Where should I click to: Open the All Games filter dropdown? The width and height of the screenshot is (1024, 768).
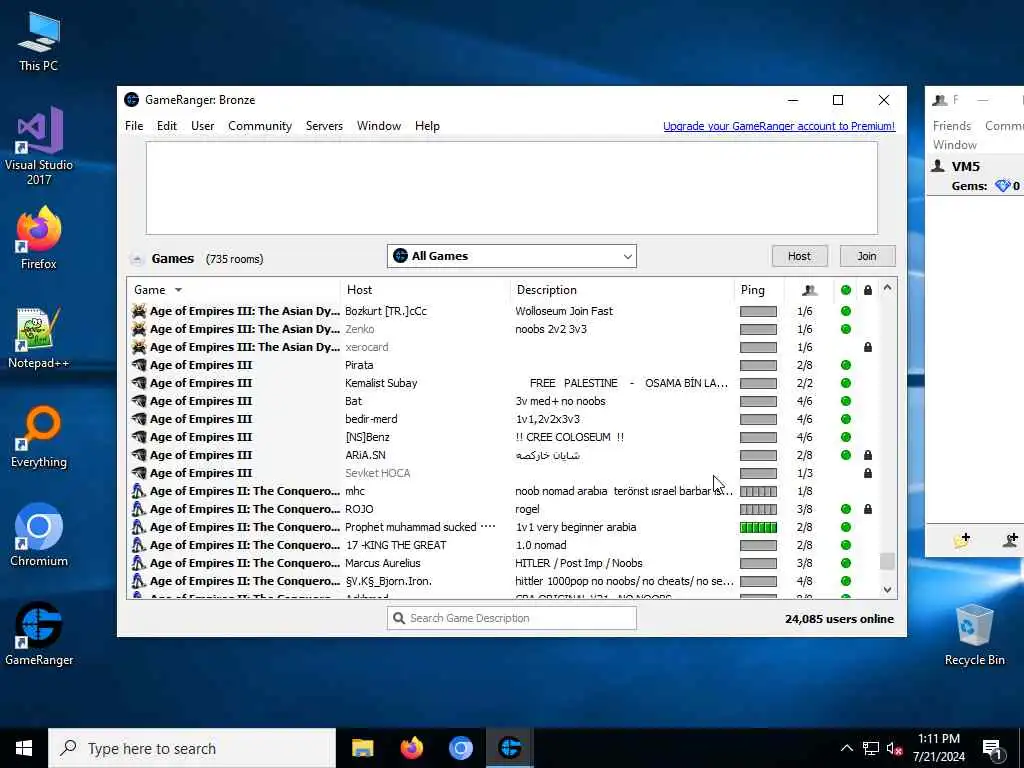click(511, 256)
